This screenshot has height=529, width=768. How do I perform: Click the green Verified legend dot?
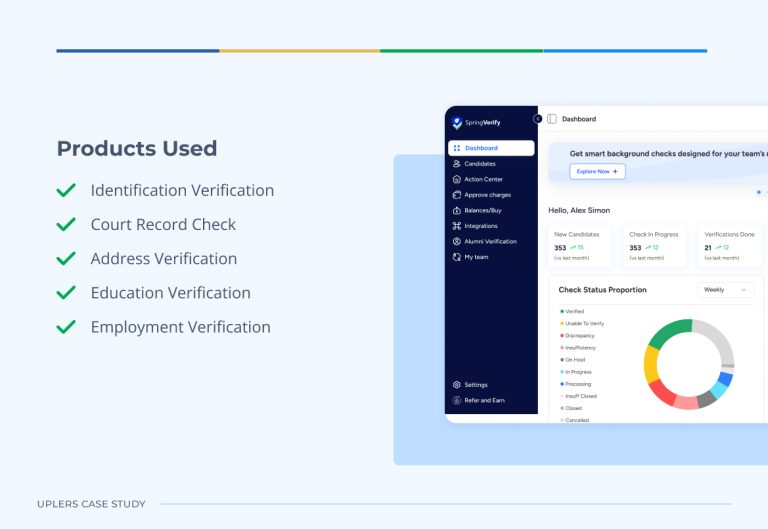pyautogui.click(x=562, y=312)
